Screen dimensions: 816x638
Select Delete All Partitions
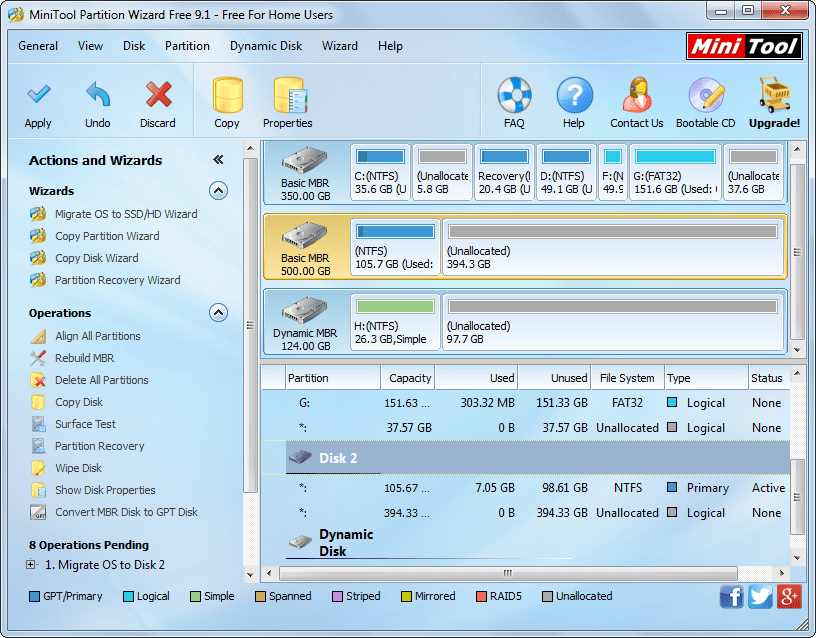pyautogui.click(x=101, y=380)
